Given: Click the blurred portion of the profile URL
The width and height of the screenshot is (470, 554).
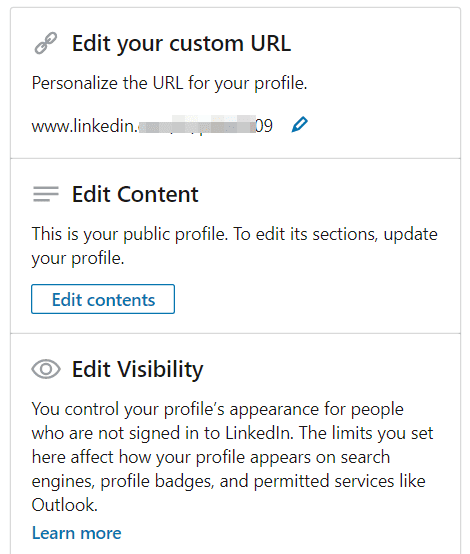Looking at the screenshot, I should point(197,124).
